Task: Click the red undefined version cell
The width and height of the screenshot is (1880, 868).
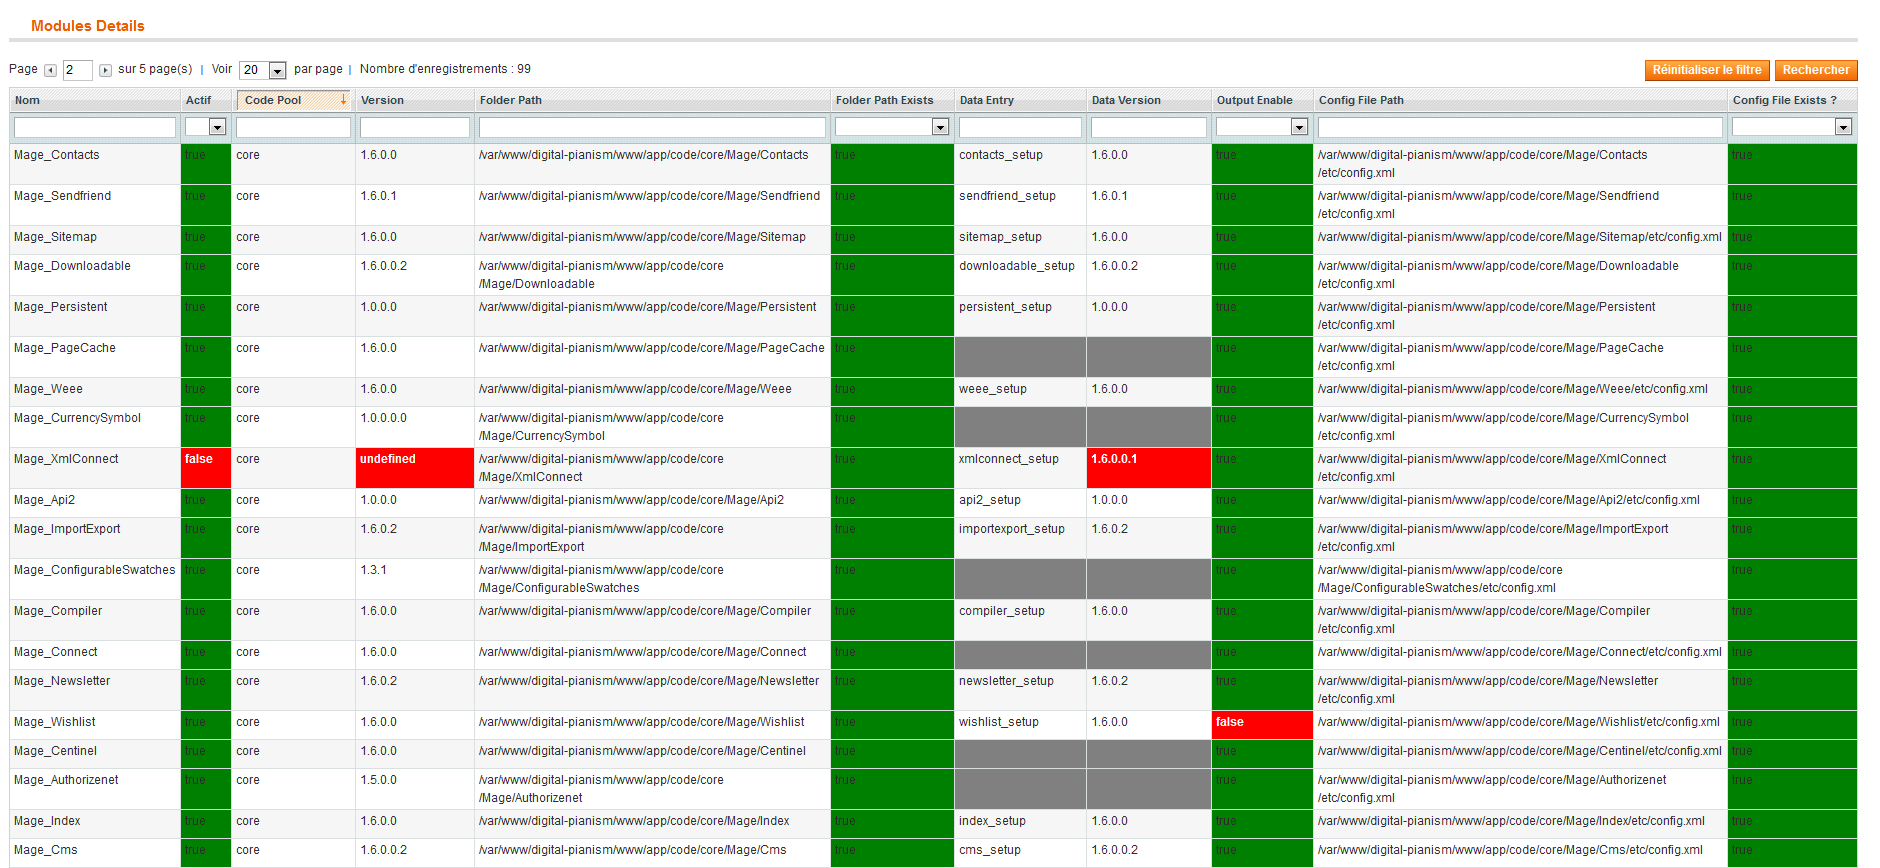Action: [x=415, y=468]
